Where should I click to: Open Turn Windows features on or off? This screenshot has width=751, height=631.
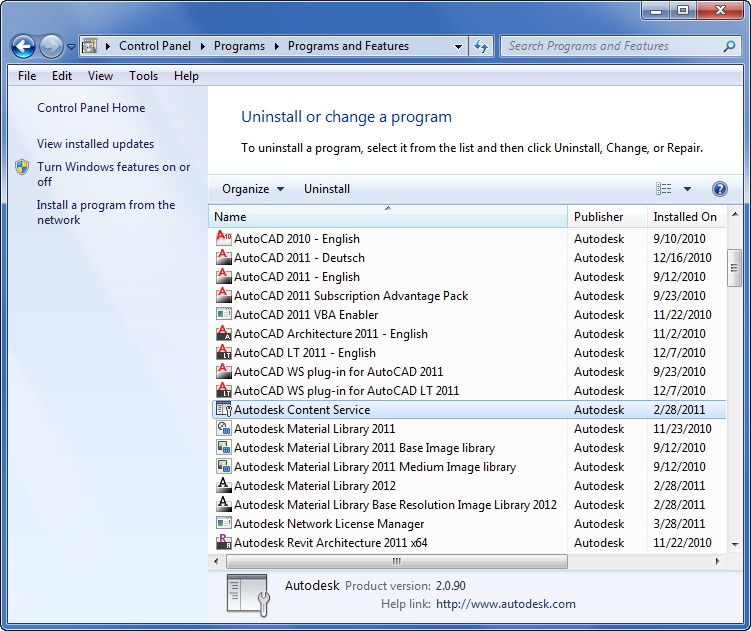coord(114,174)
